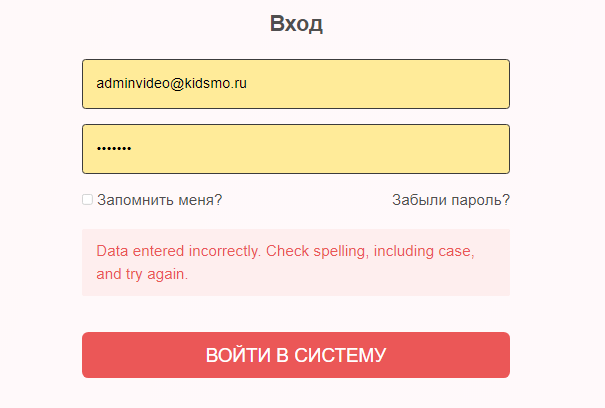Click the ВОЙТИ В СИСТЕМУ button
Viewport: 605px width, 408px height.
coord(296,355)
